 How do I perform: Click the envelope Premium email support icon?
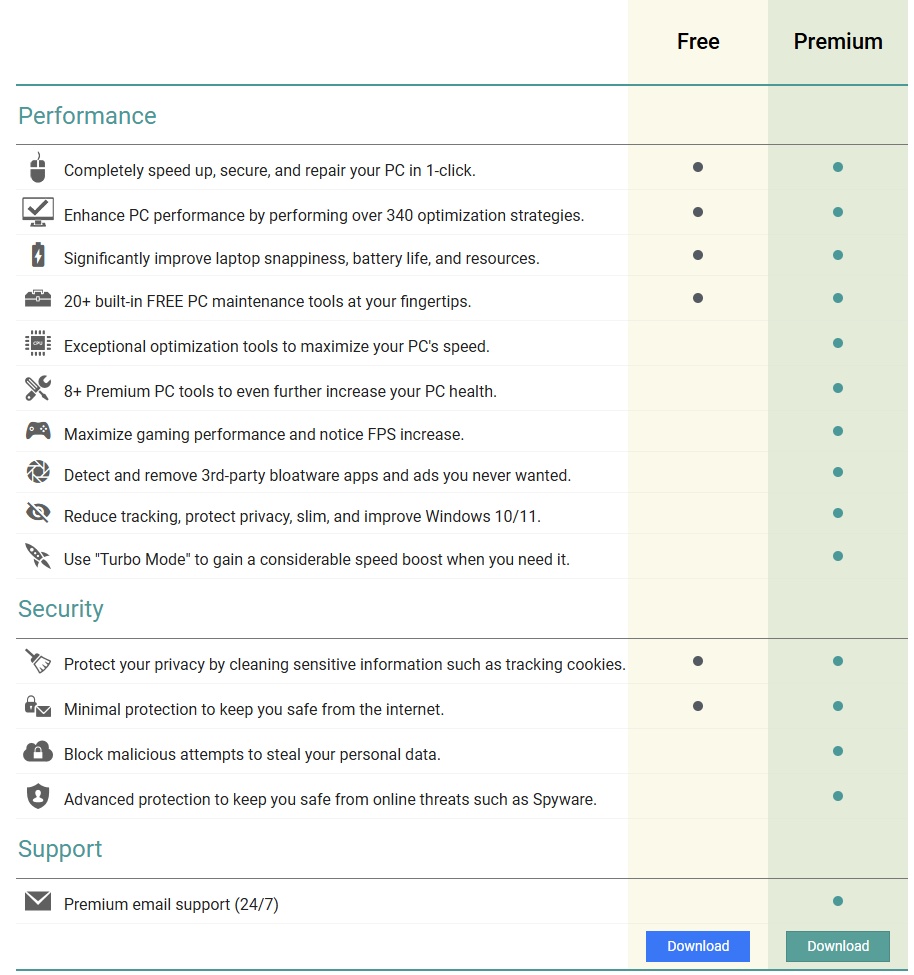pos(38,902)
